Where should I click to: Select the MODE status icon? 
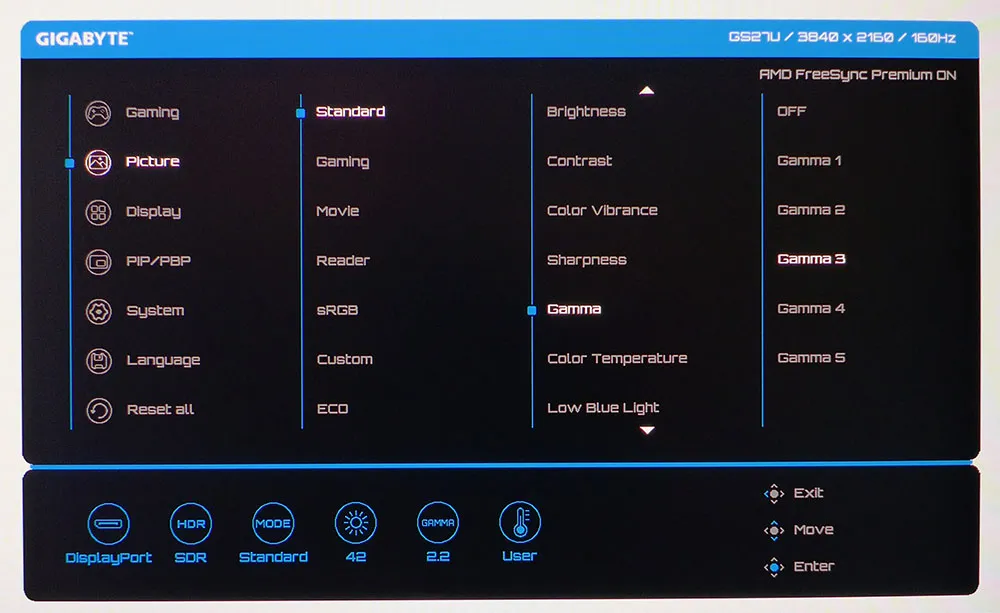pos(273,524)
